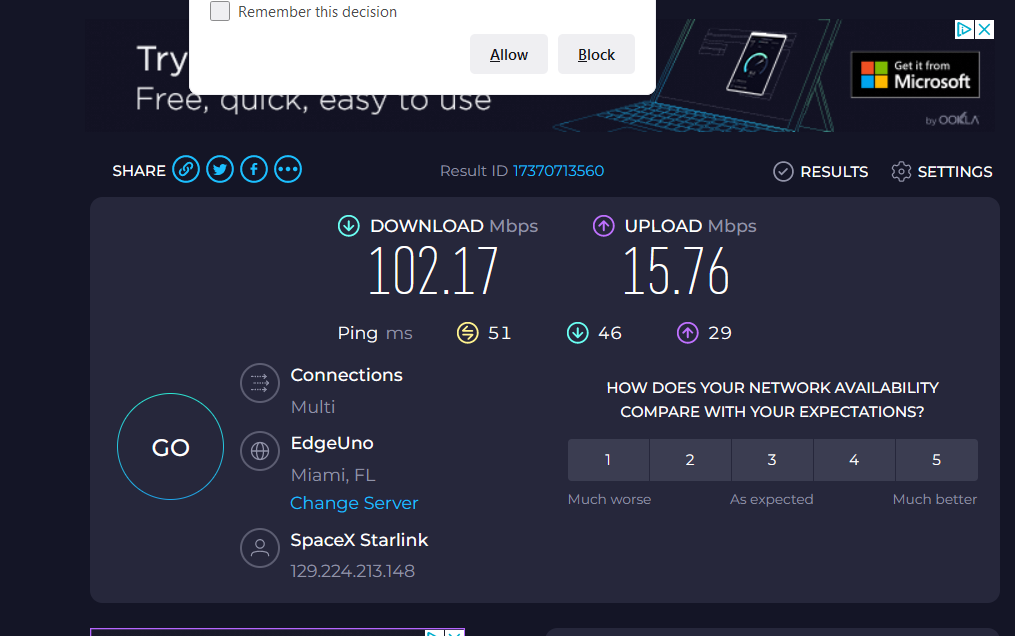1015x636 pixels.
Task: Click the Connections label
Action: tap(346, 375)
